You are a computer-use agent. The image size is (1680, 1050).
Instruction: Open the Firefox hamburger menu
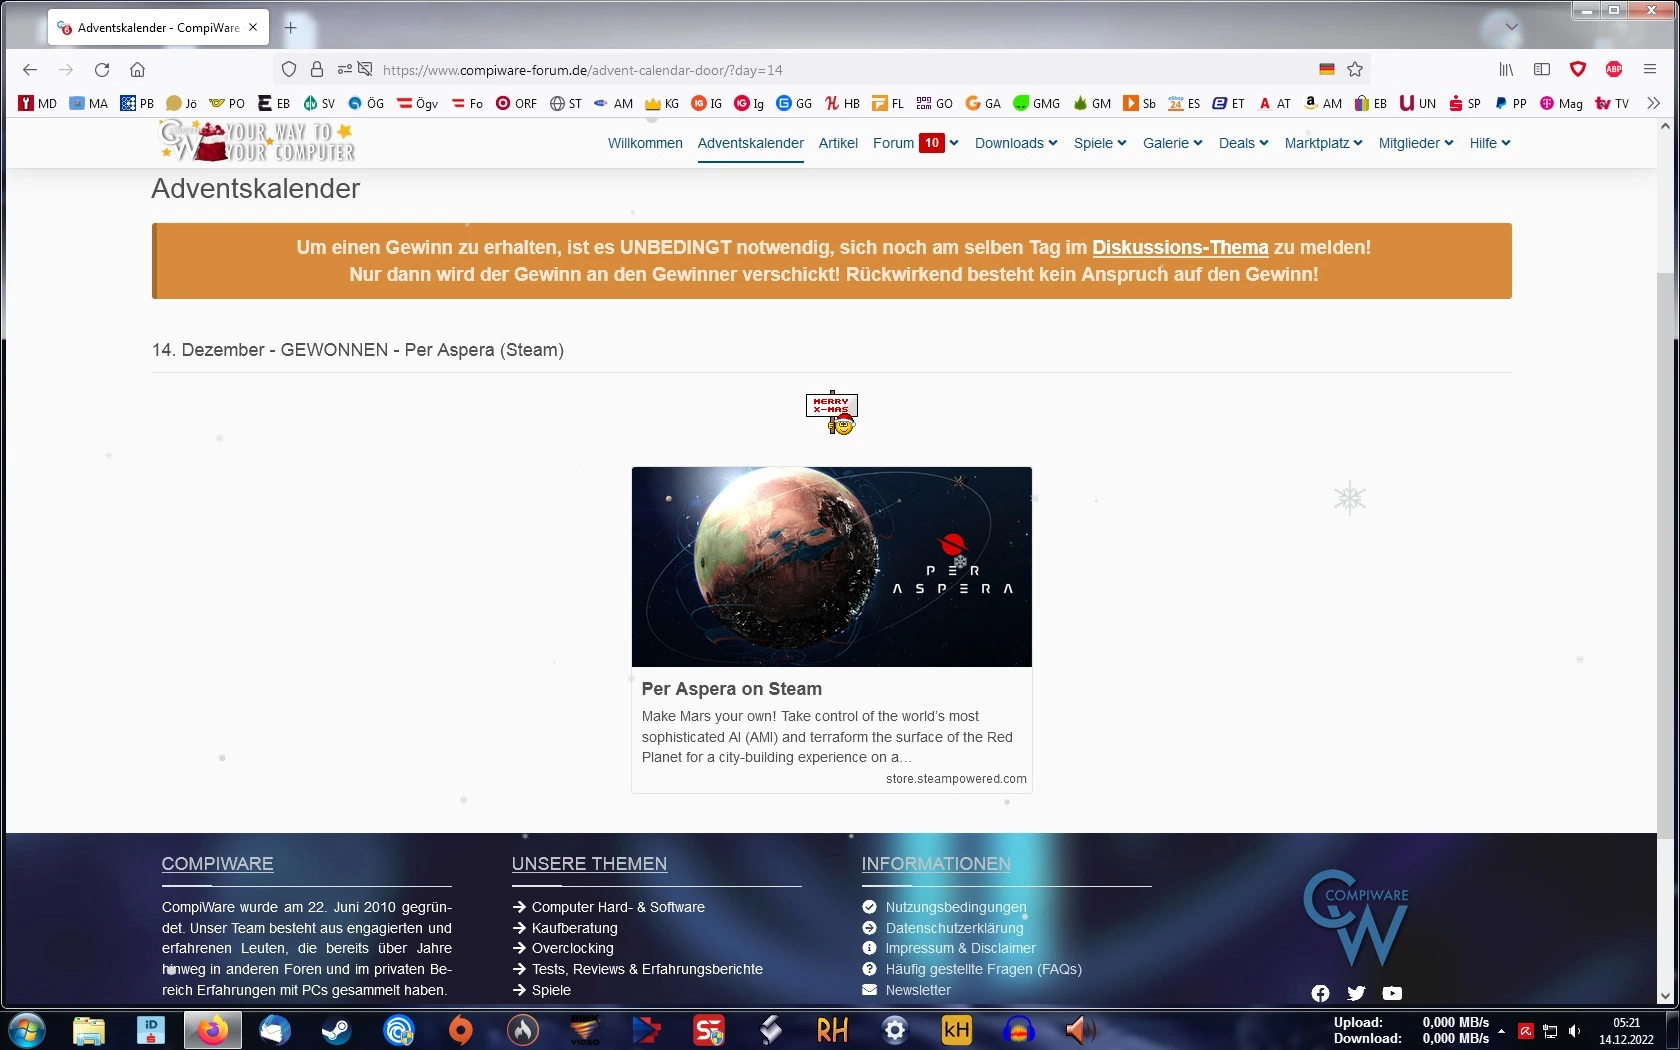[x=1650, y=70]
